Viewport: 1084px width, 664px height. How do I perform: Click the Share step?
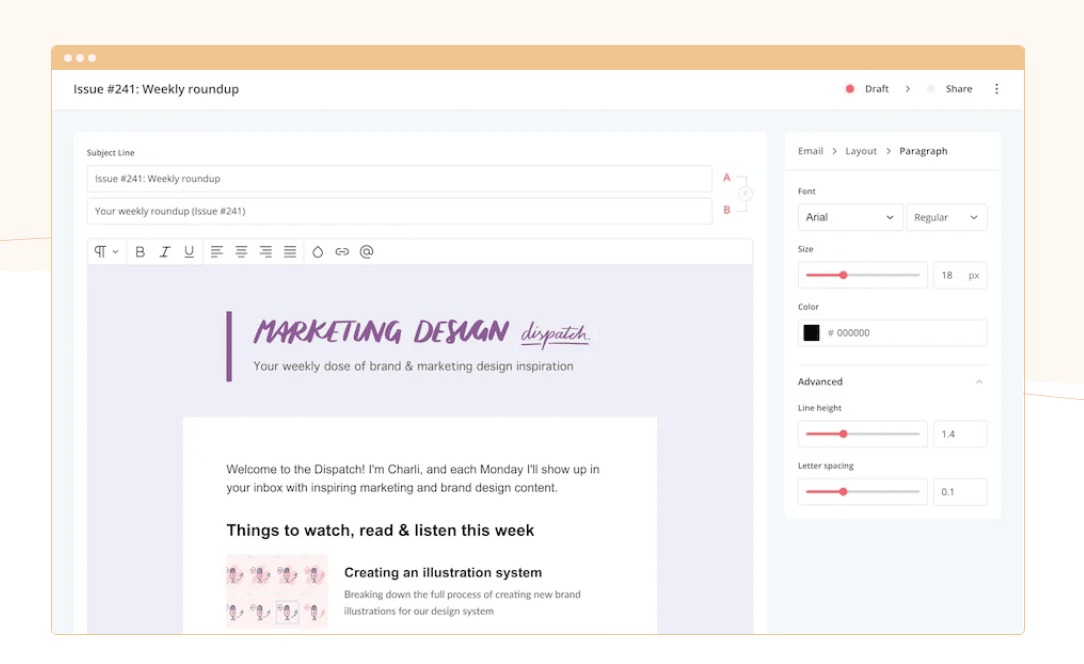pyautogui.click(x=958, y=89)
